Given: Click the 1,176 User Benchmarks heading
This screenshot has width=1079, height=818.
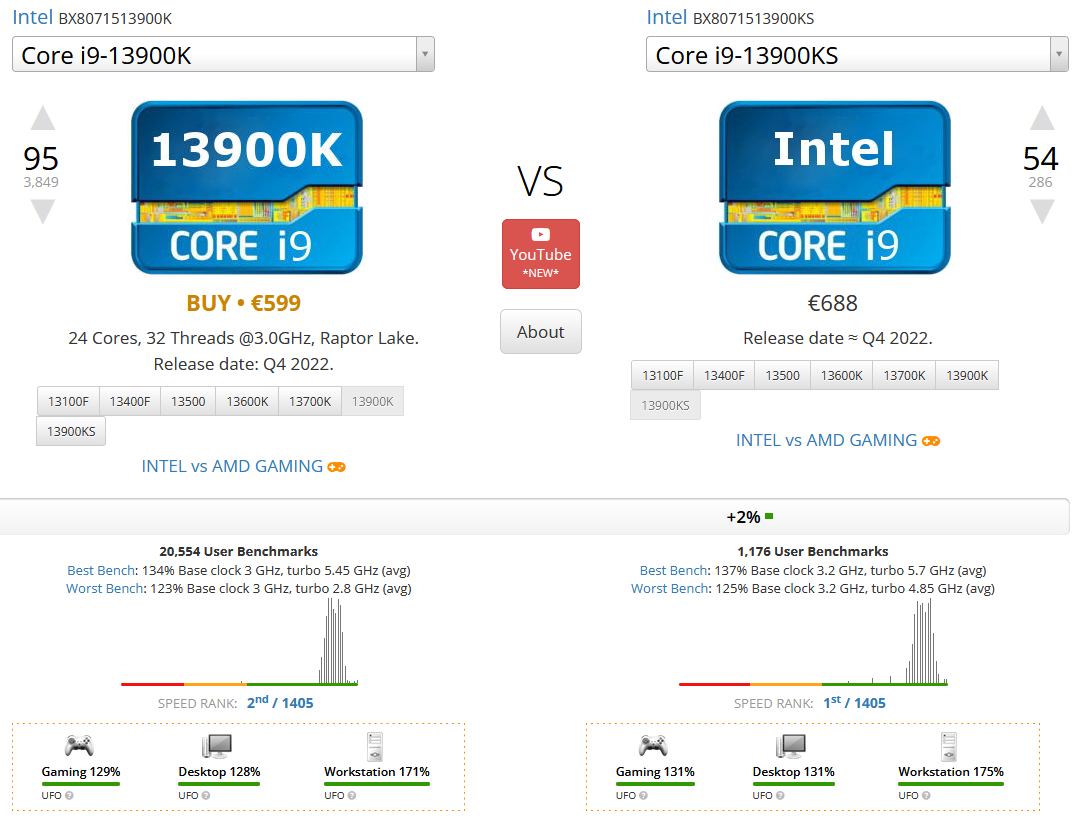Looking at the screenshot, I should point(813,551).
